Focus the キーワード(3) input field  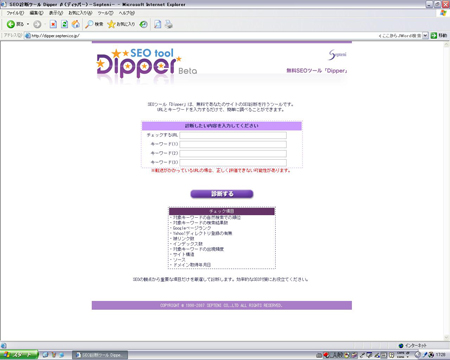[233, 162]
